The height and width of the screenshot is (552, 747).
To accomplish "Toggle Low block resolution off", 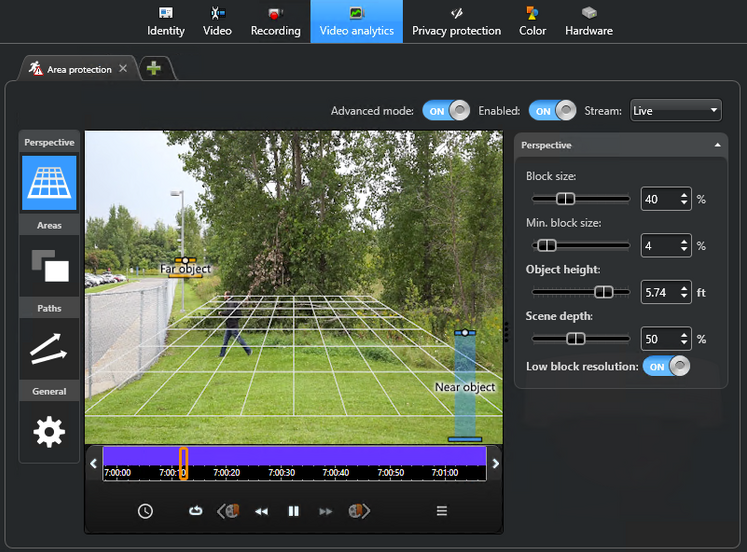I will tap(667, 366).
